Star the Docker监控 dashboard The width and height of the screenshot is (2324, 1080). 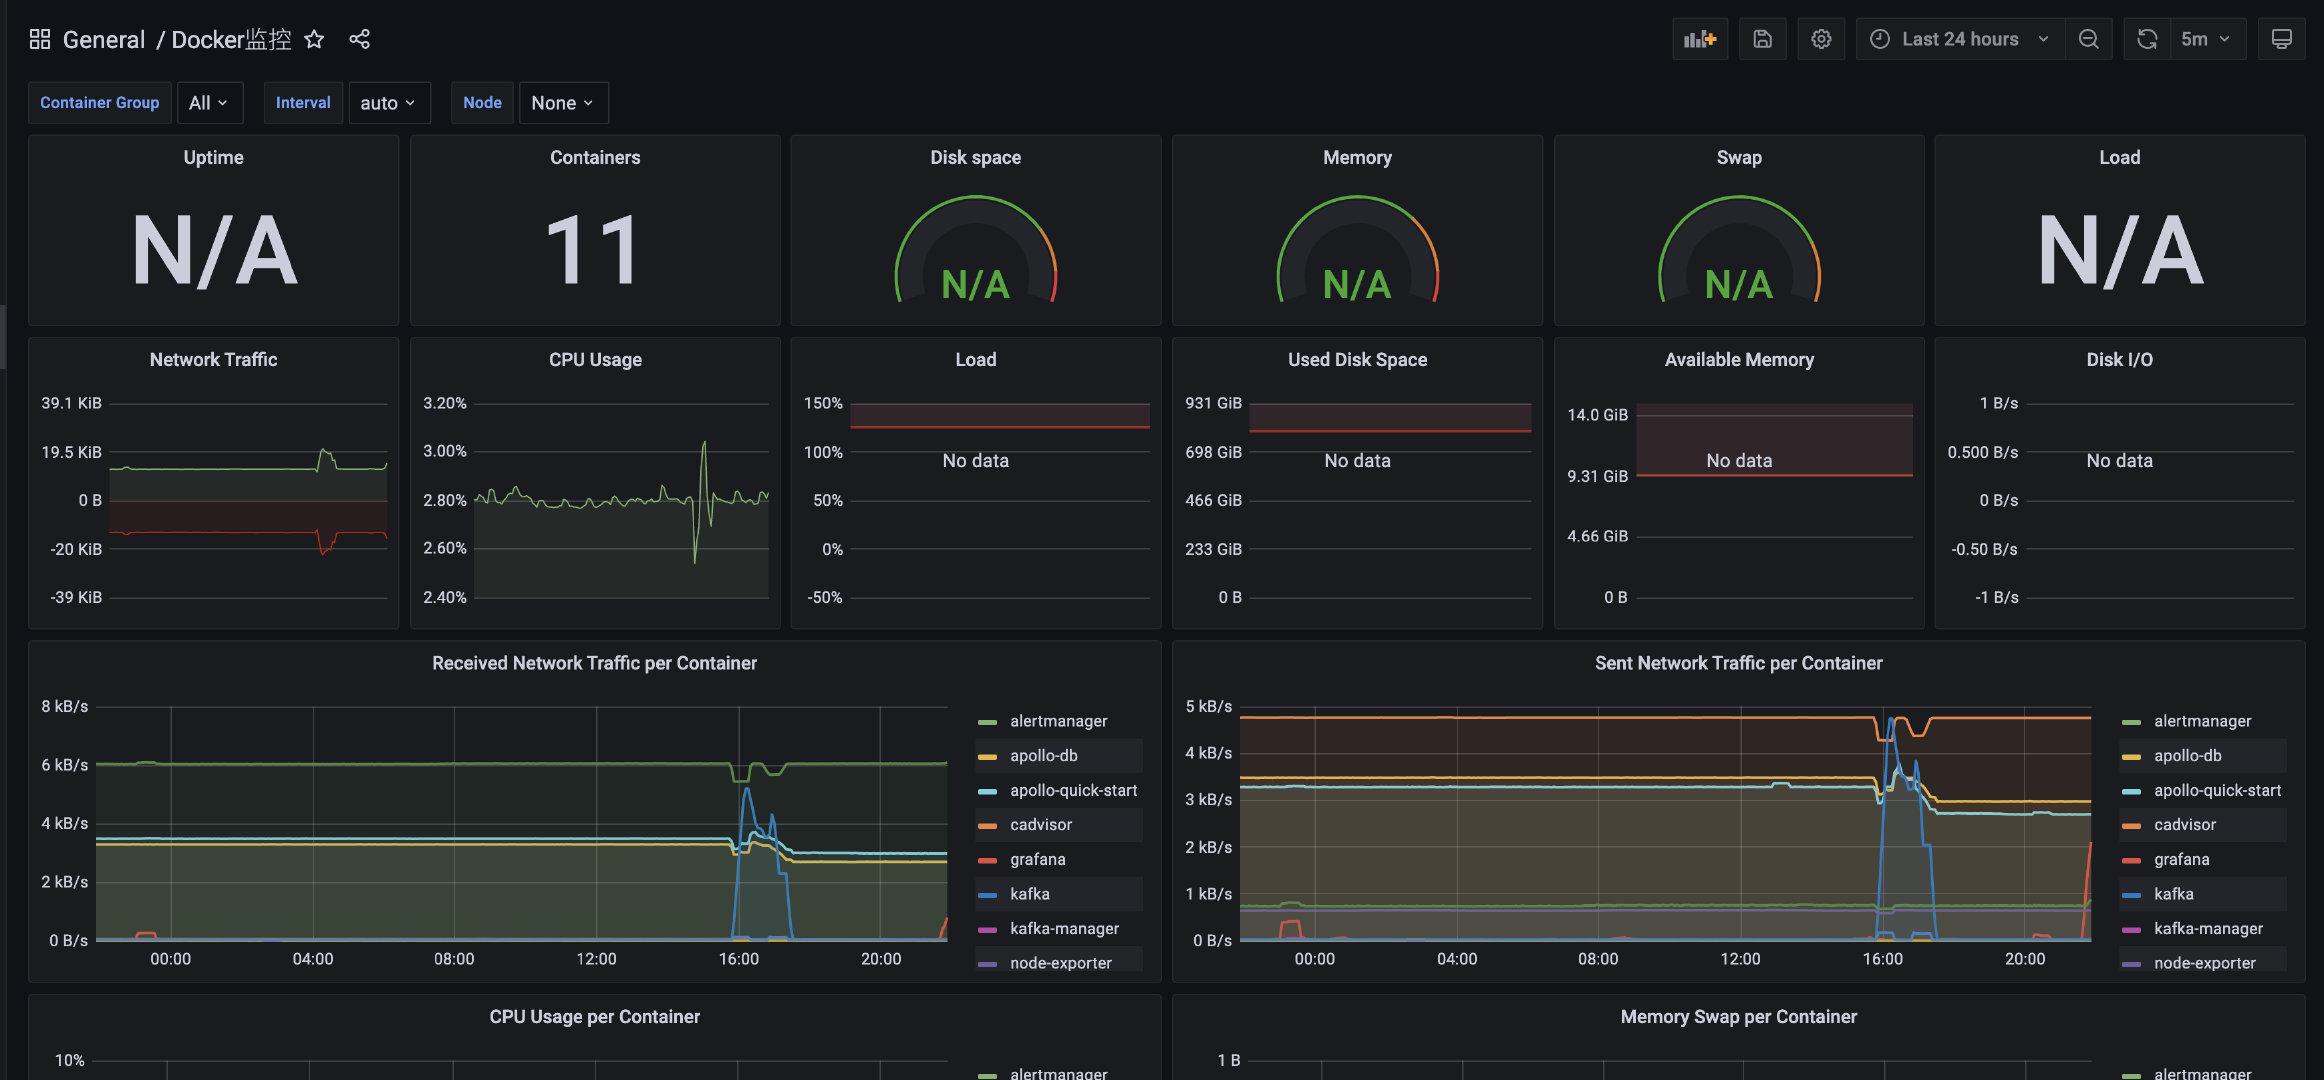314,39
